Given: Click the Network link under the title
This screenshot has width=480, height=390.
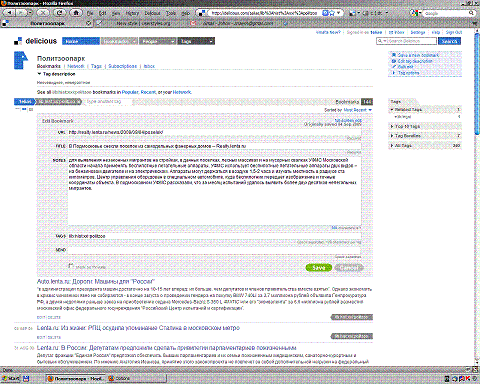Looking at the screenshot, I should 76,66.
